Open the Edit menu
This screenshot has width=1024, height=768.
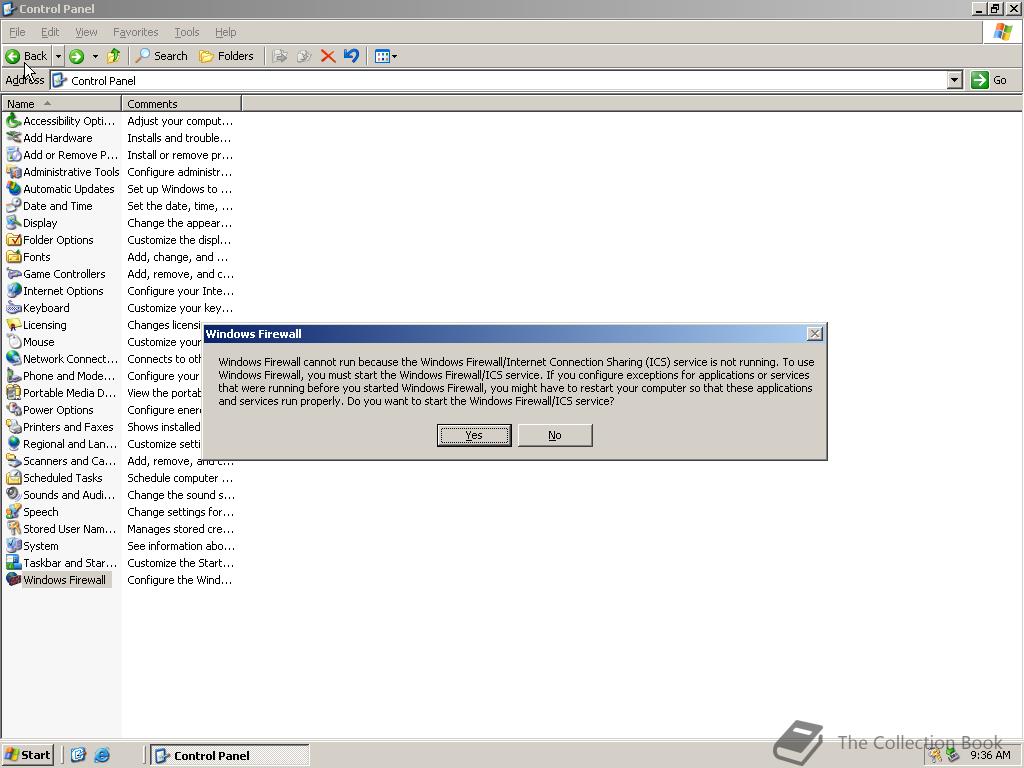point(50,32)
